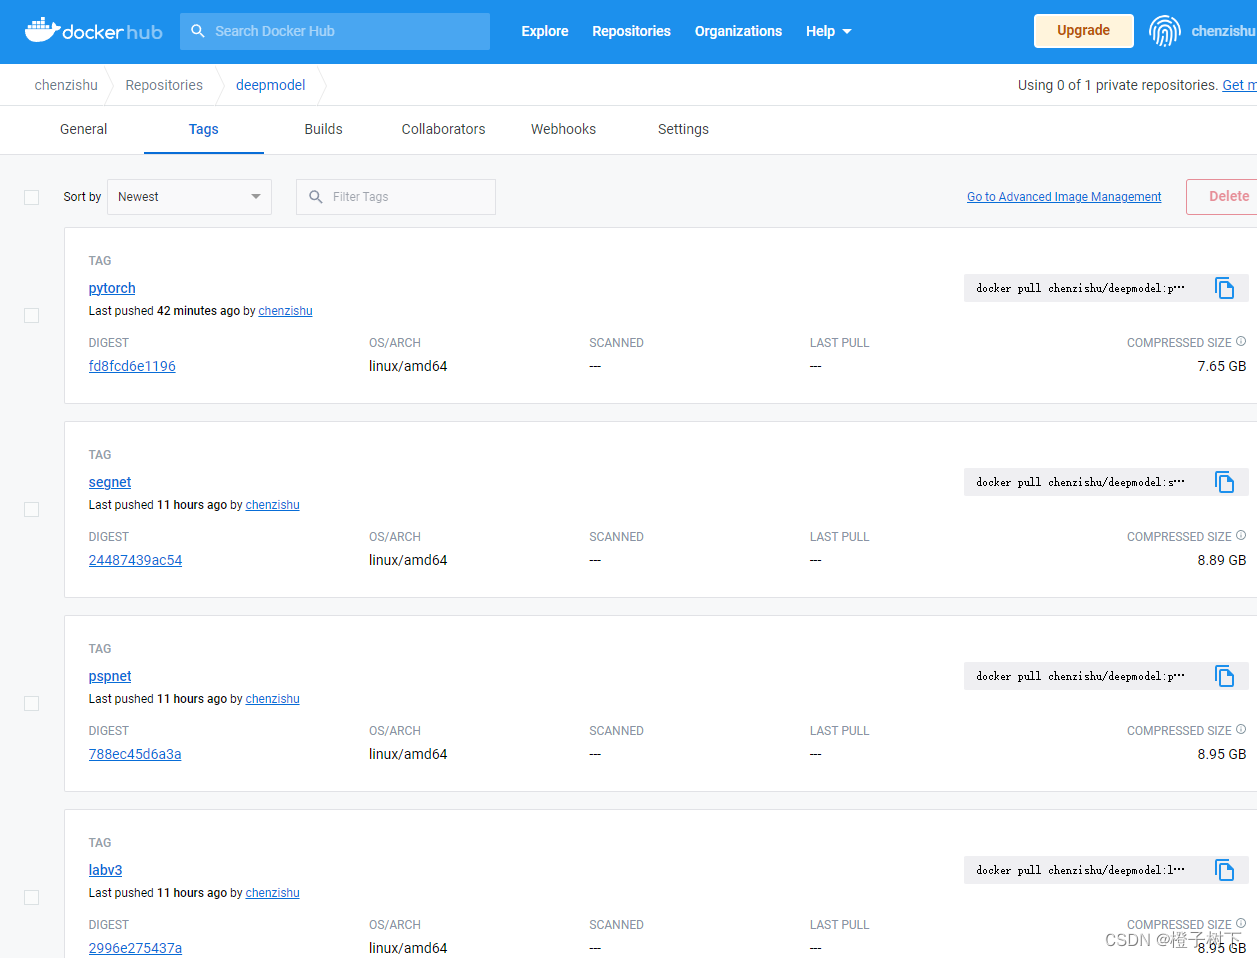Click the search magnifier in Search Docker Hub
1257x958 pixels.
tap(195, 31)
